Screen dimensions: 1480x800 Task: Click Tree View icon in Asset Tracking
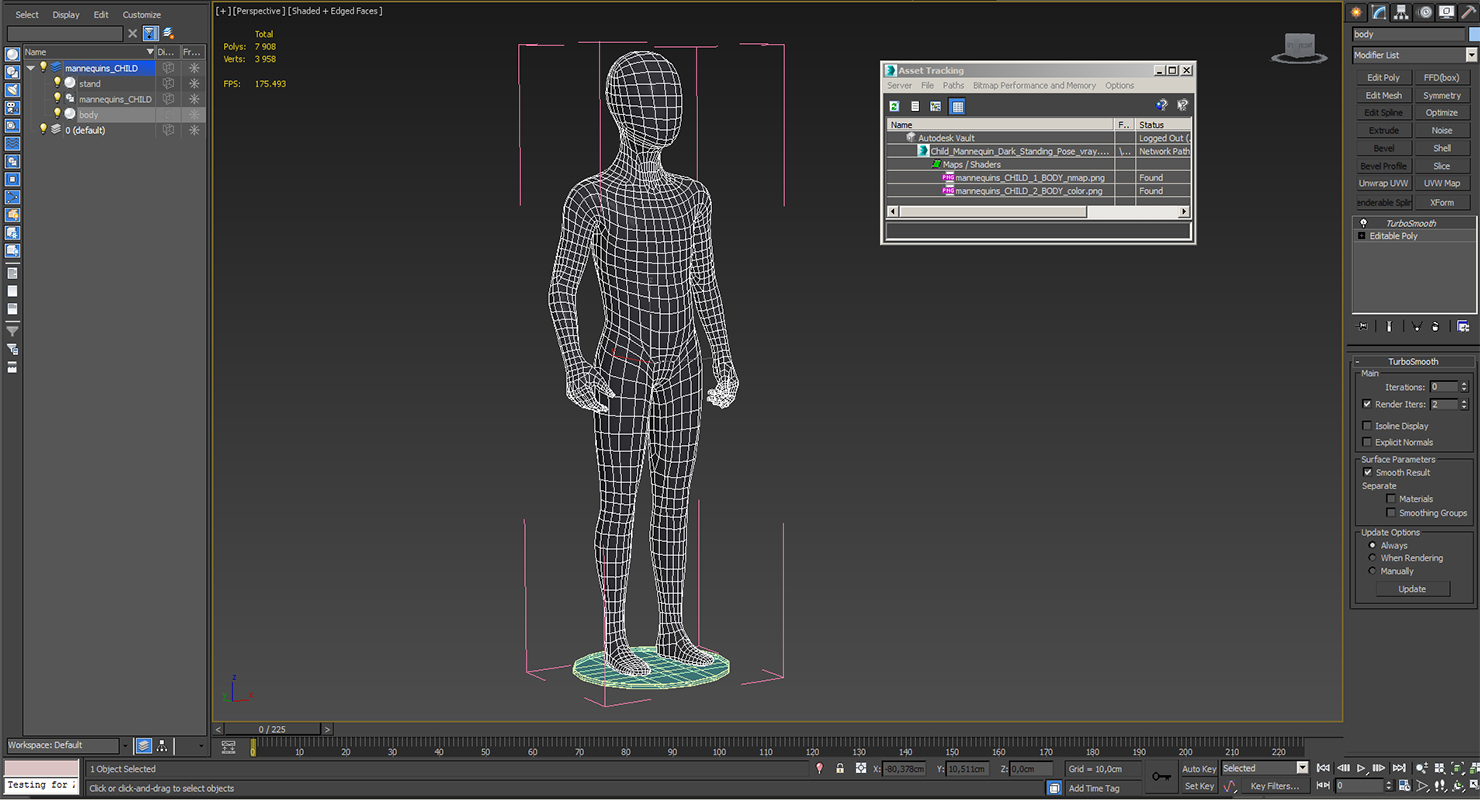click(x=936, y=106)
